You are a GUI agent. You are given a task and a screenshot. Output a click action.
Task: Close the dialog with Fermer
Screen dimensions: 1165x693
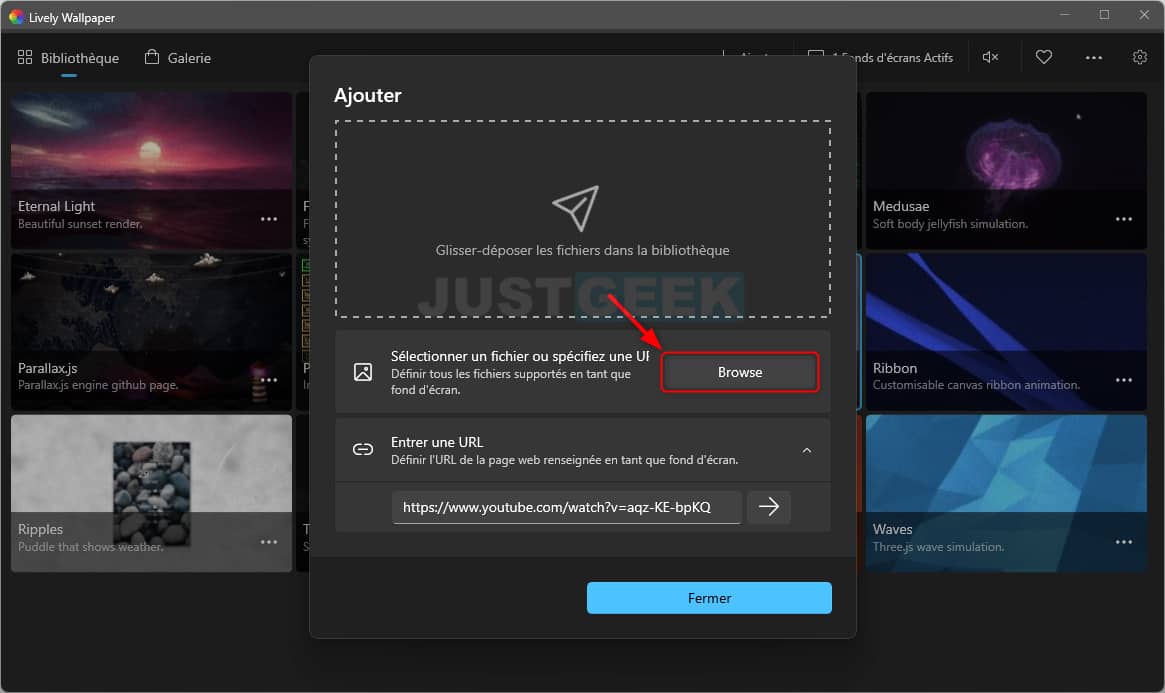(x=709, y=598)
